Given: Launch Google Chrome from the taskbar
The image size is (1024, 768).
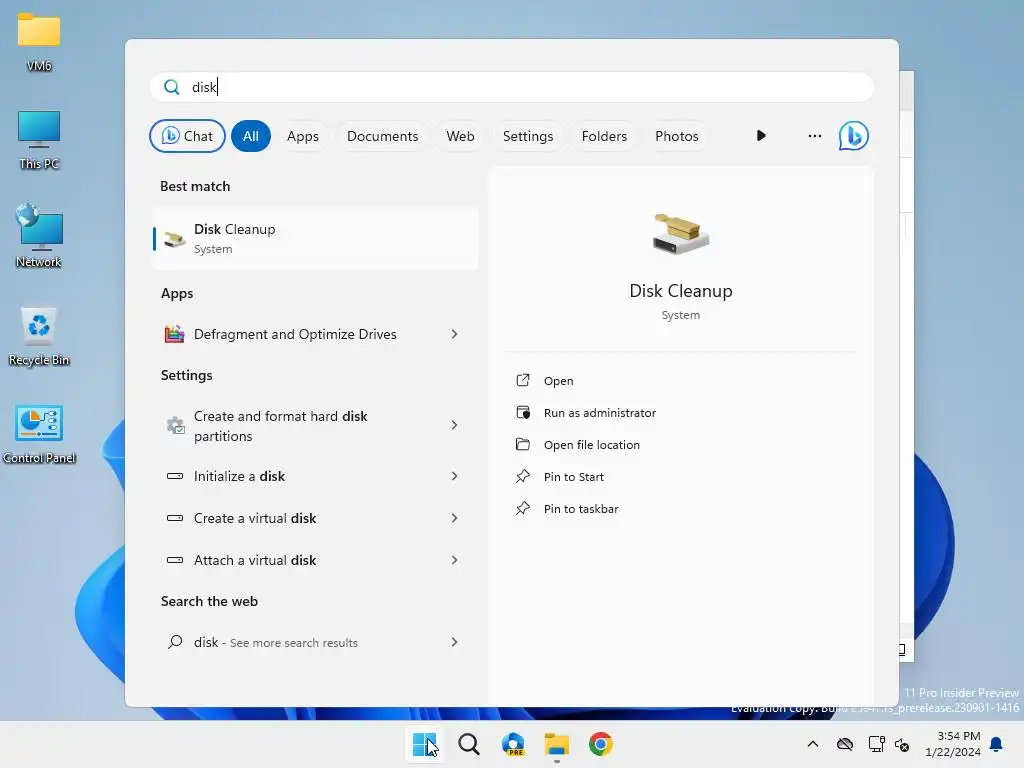Looking at the screenshot, I should tap(601, 744).
